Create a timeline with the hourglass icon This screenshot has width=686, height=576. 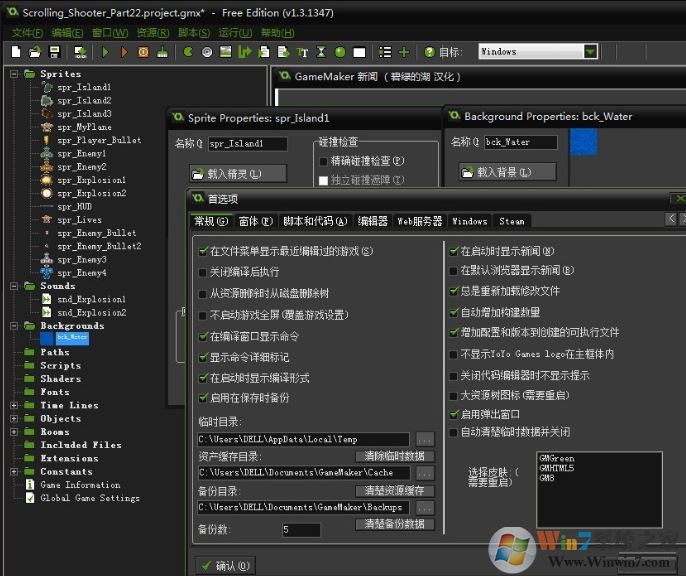pos(321,52)
